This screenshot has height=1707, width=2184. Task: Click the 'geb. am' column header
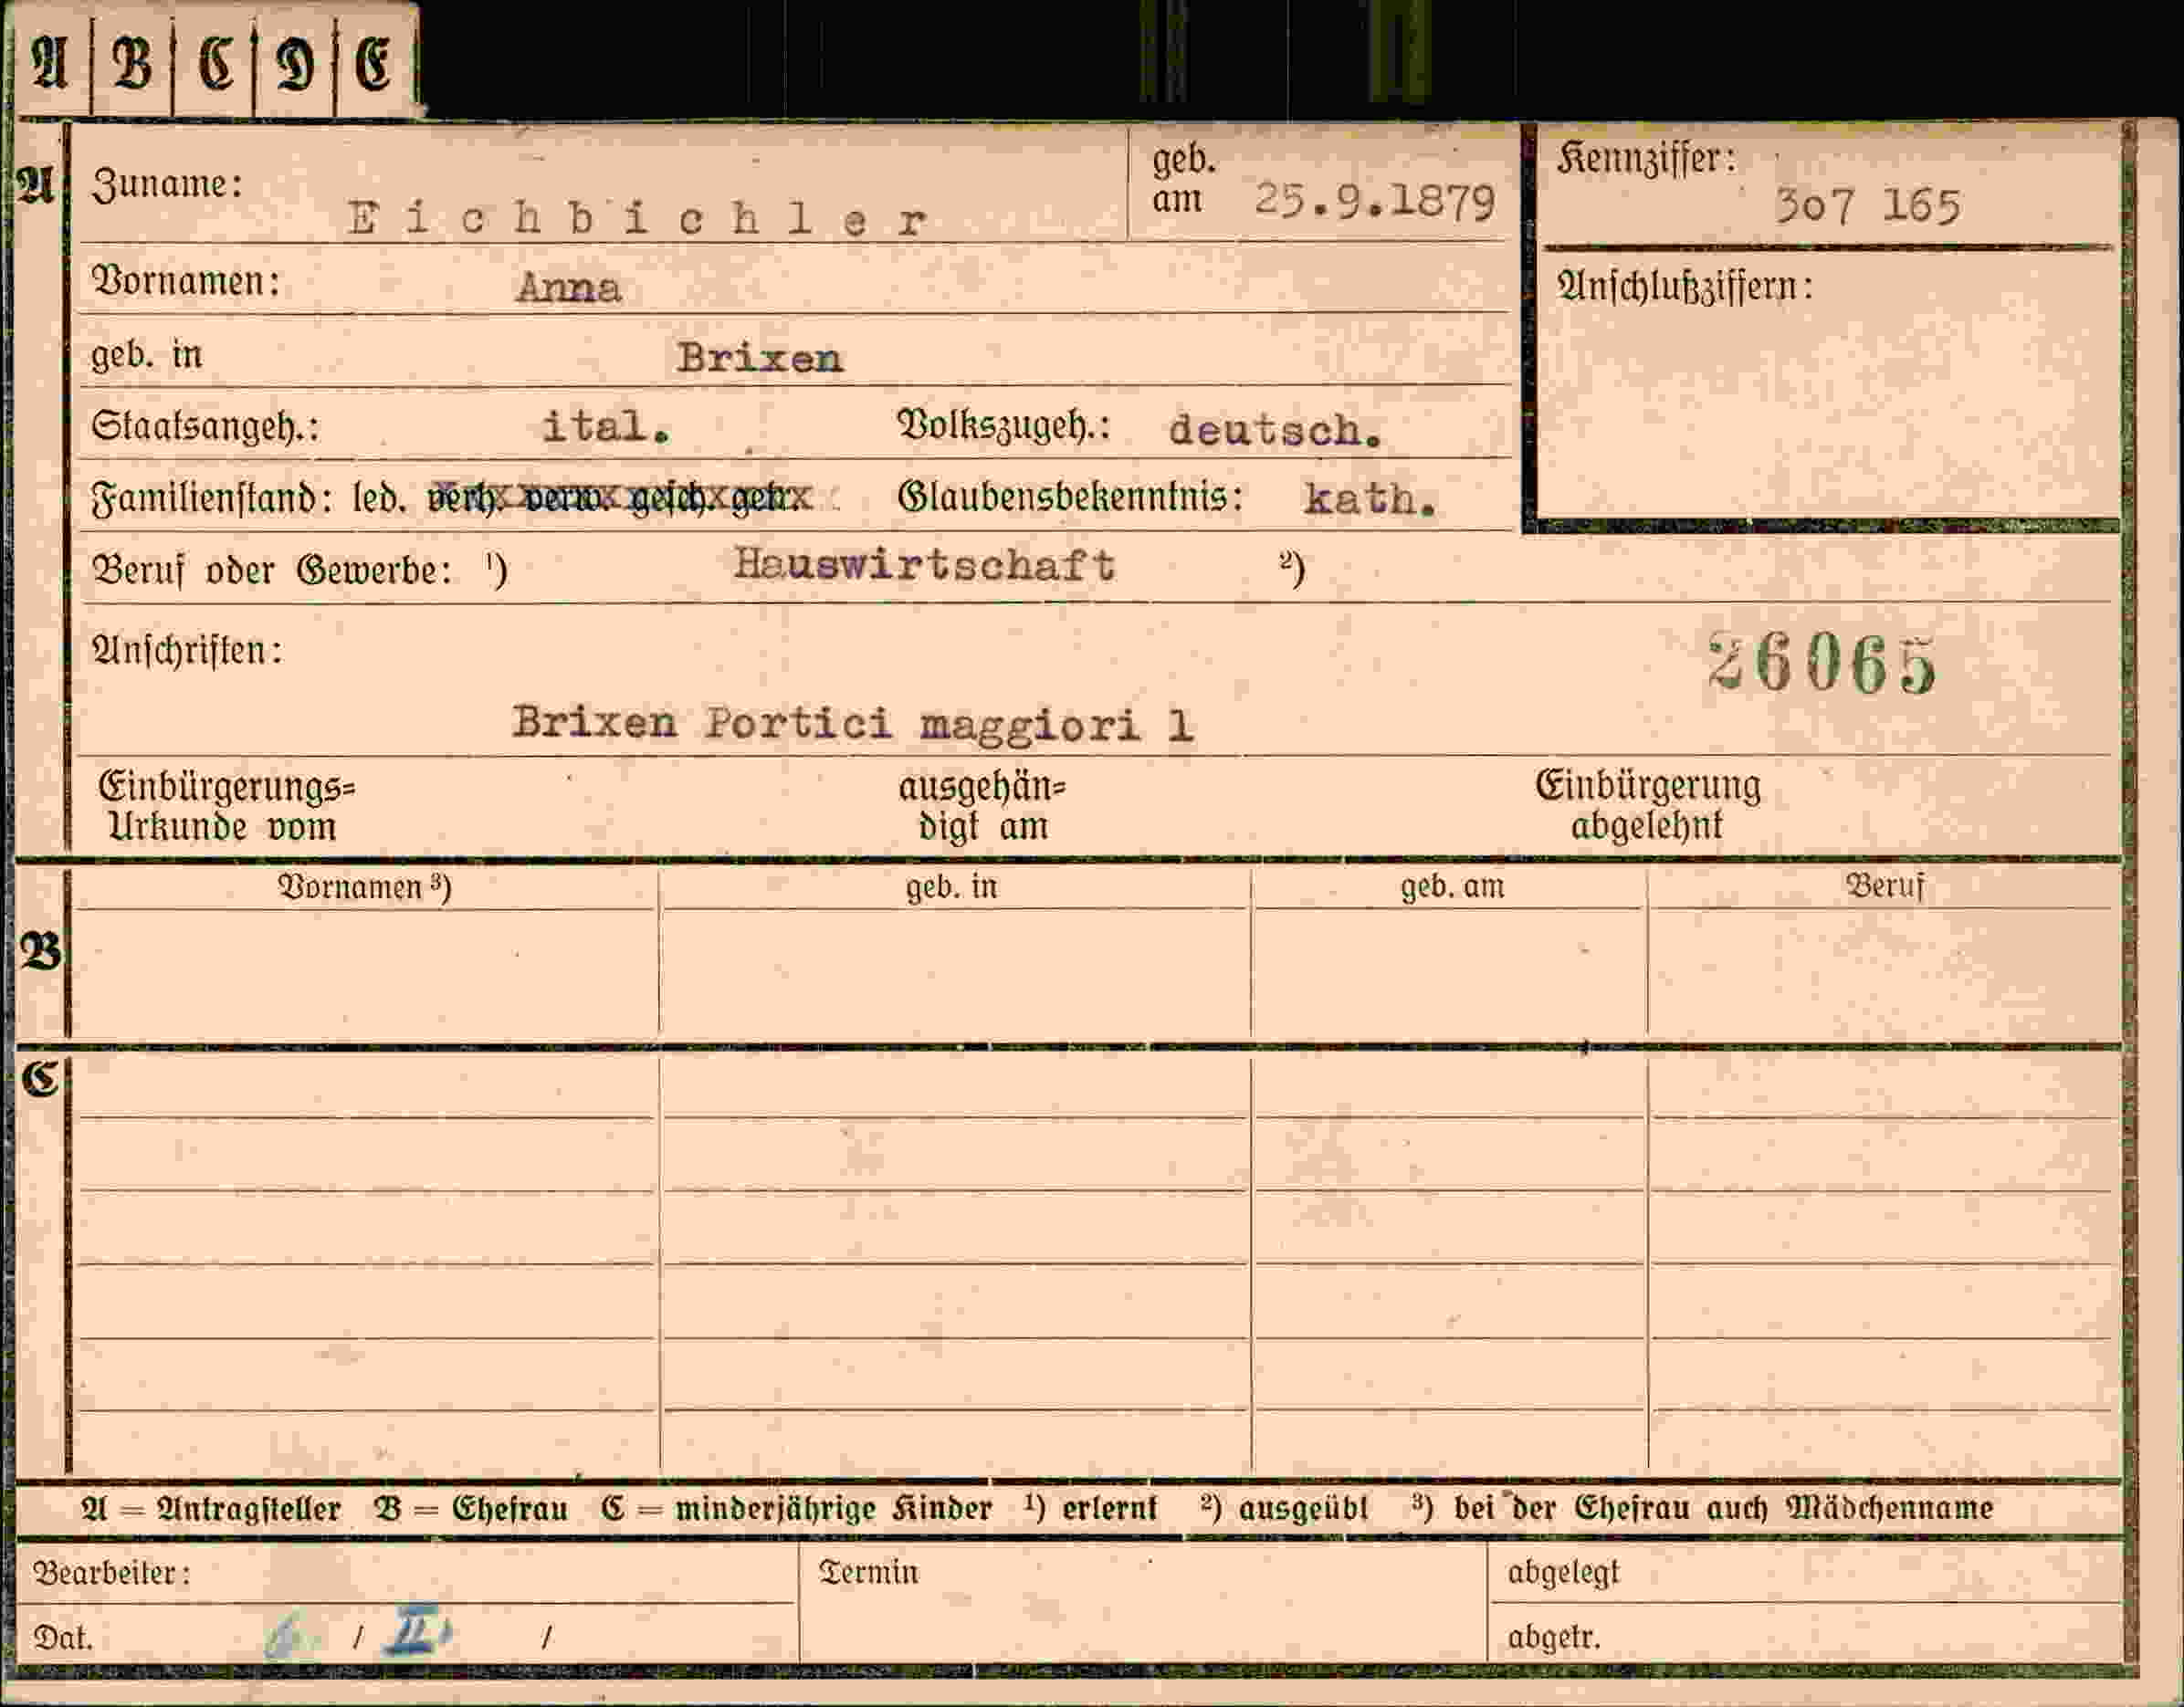[x=1452, y=887]
